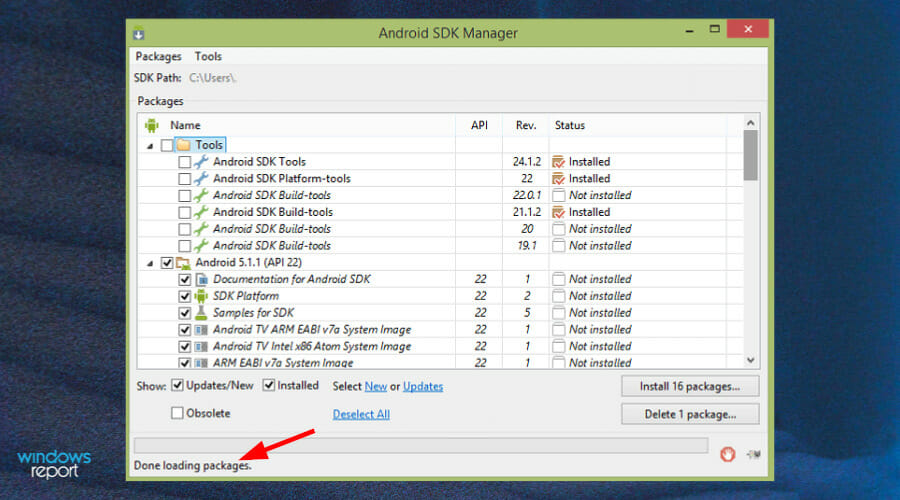
Task: Close the Android SDK Manager window
Action: 748,29
